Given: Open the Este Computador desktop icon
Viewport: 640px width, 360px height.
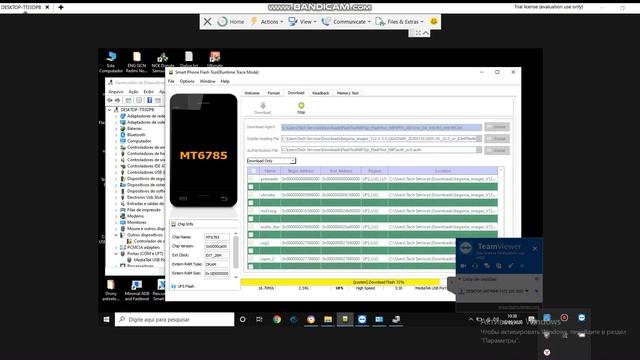Looking at the screenshot, I should coord(111,62).
